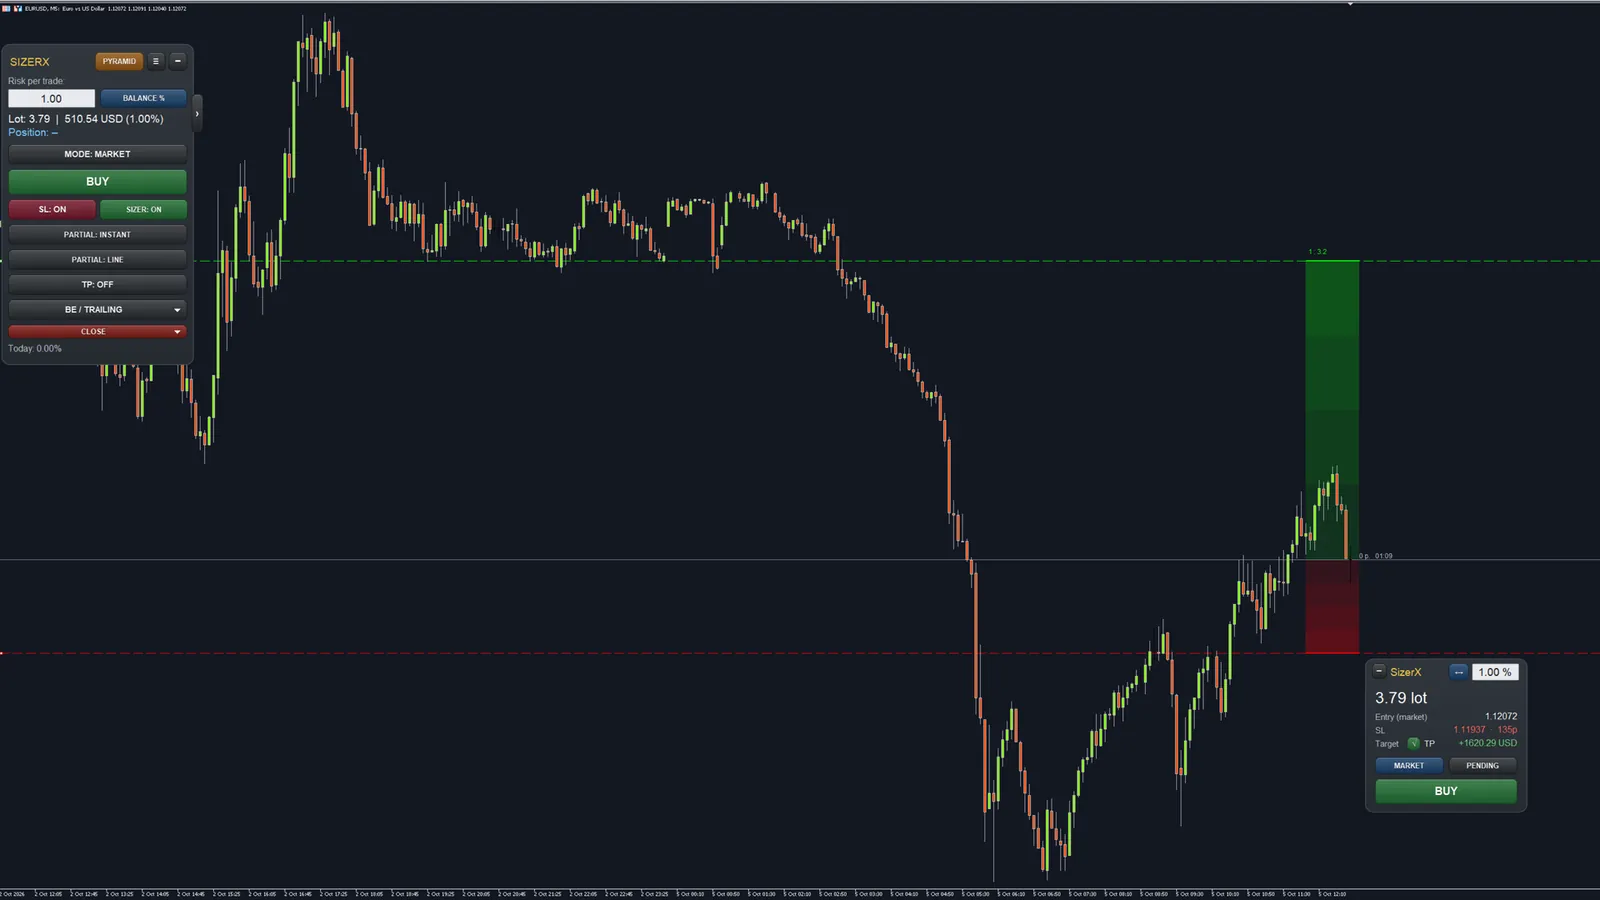Toggle the SL: ON button
Image resolution: width=1600 pixels, height=900 pixels.
[52, 209]
